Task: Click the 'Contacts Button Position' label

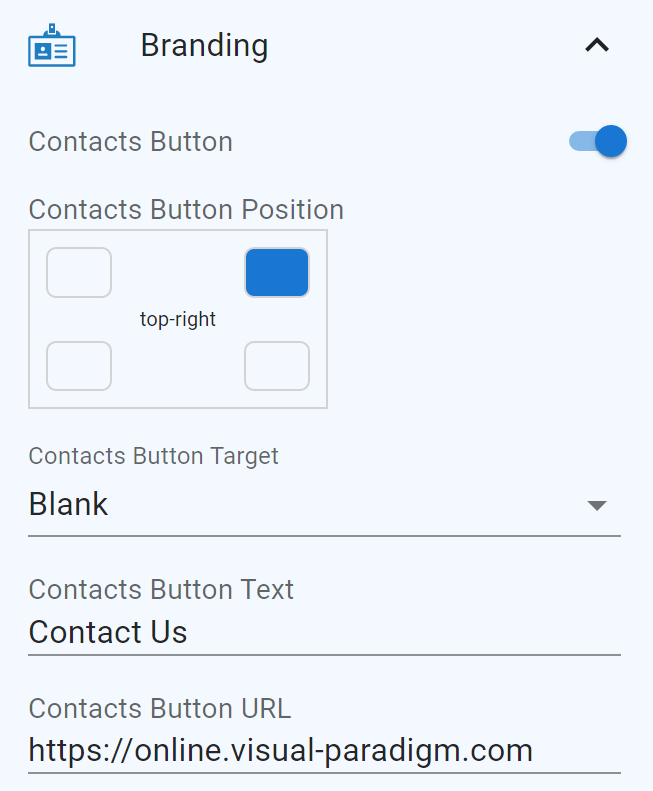Action: pyautogui.click(x=186, y=210)
